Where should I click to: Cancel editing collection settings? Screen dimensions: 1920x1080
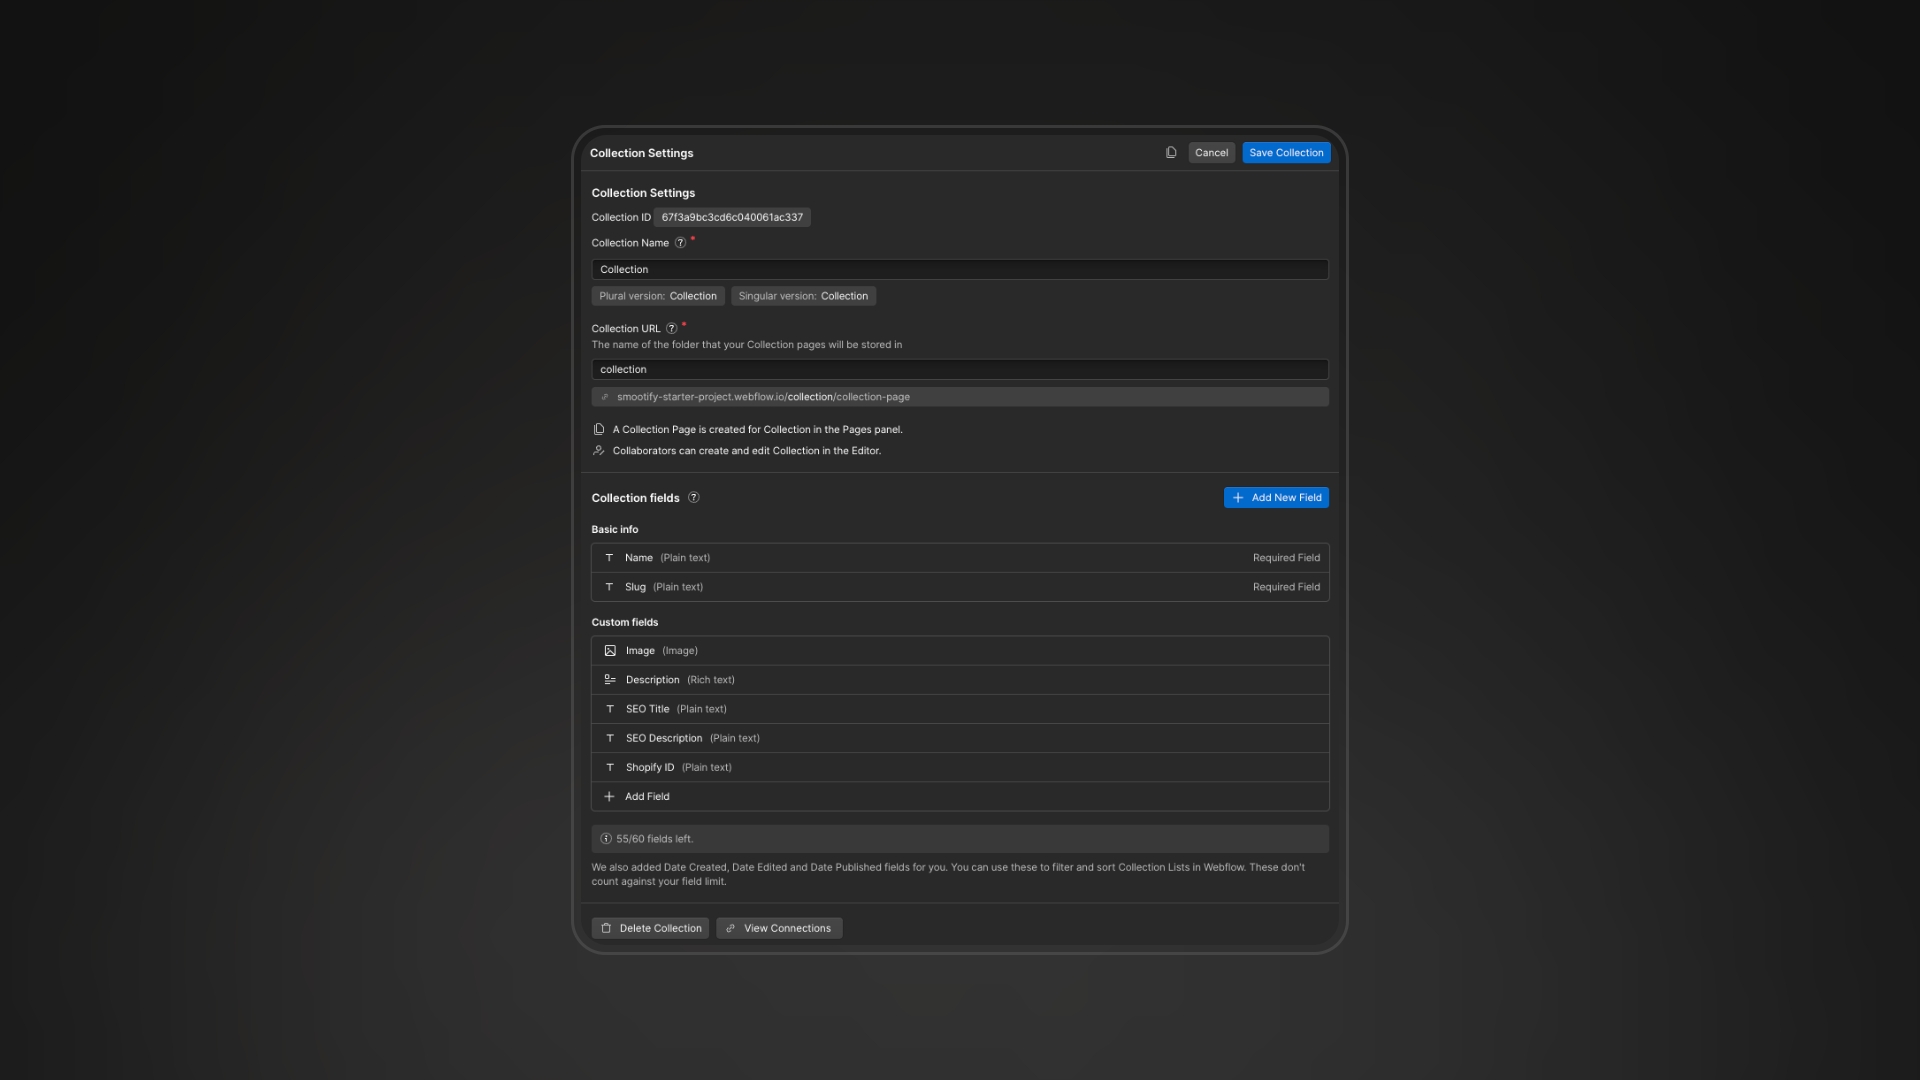click(1211, 152)
